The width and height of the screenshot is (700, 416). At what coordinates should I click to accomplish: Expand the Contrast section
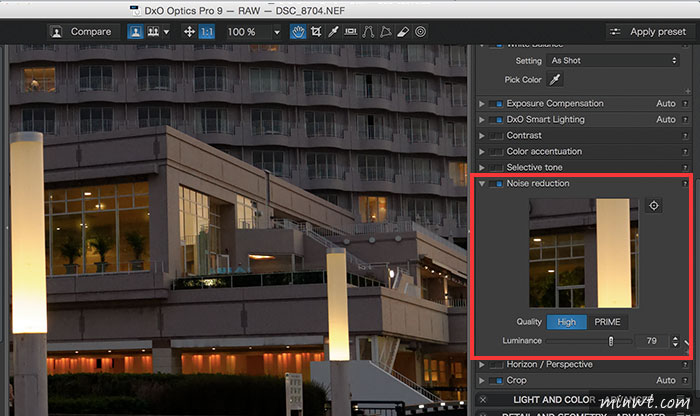pos(482,136)
